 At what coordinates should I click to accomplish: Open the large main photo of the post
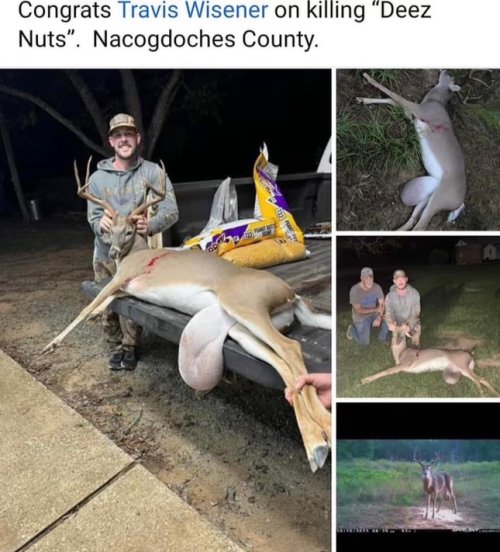coord(165,310)
